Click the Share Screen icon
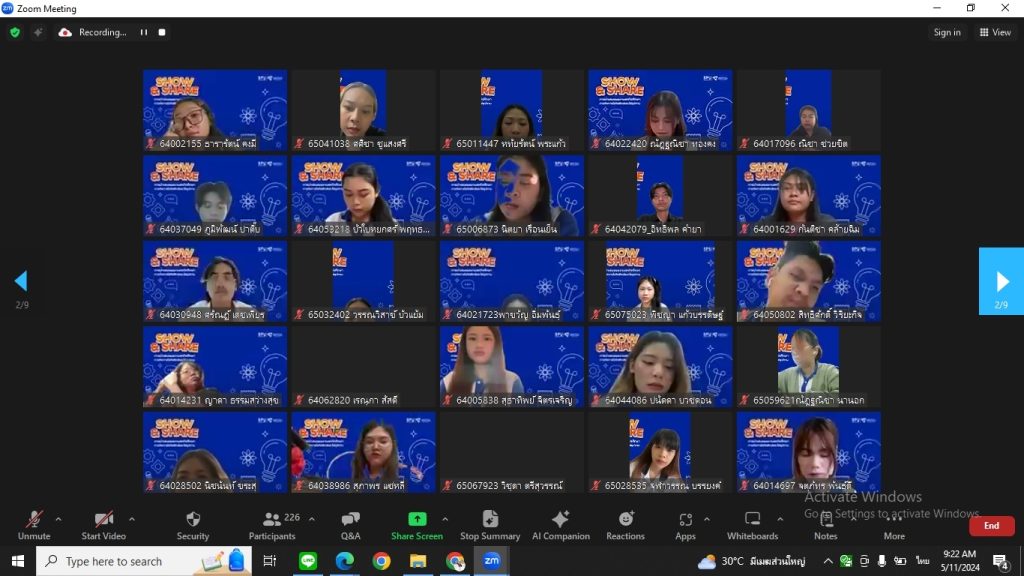Image resolution: width=1024 pixels, height=576 pixels. pyautogui.click(x=417, y=519)
